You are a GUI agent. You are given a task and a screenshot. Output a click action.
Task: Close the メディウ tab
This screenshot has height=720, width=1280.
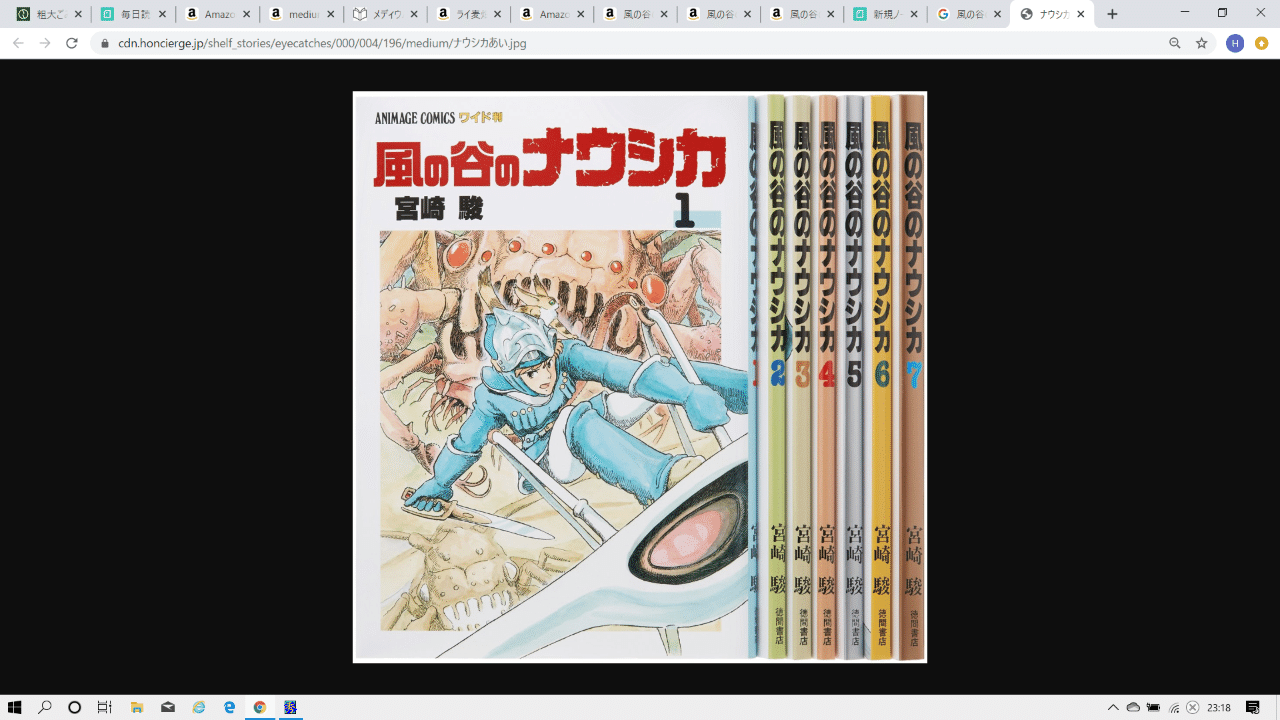click(x=414, y=14)
